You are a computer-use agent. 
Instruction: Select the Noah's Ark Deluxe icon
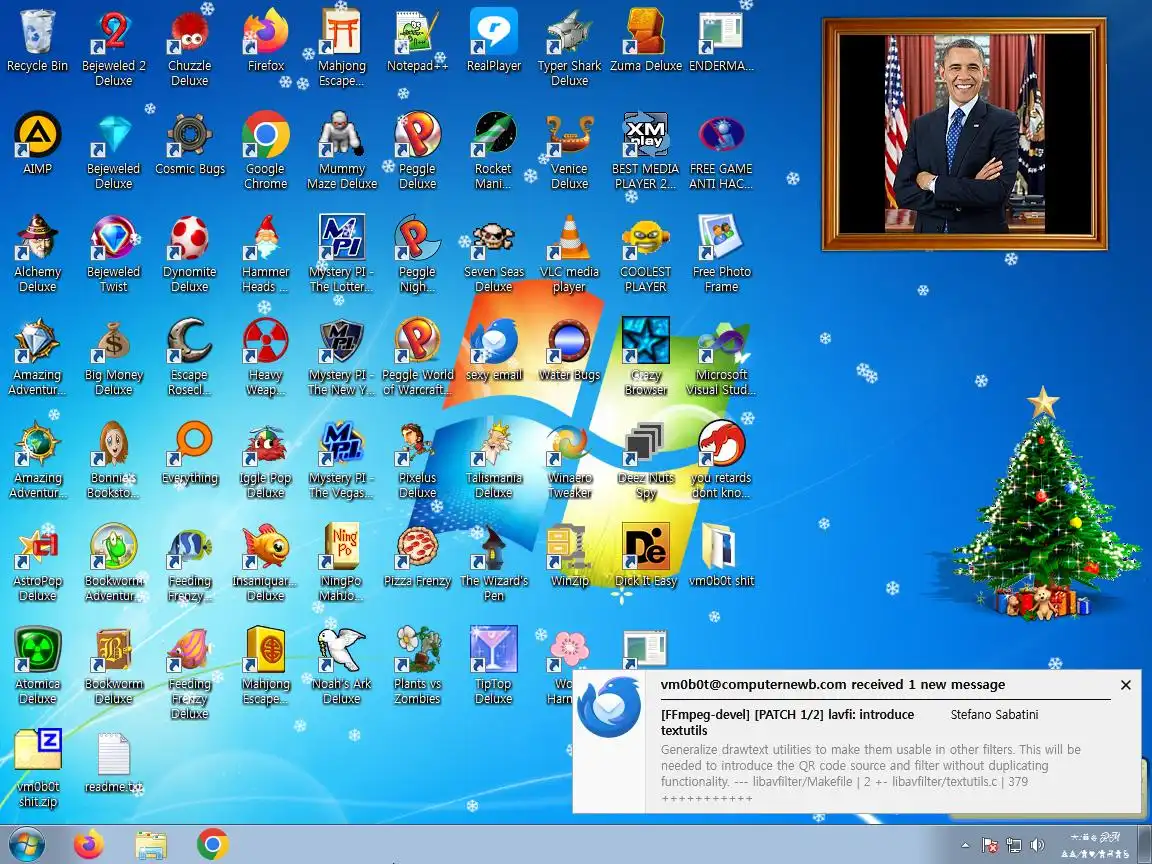coord(342,666)
